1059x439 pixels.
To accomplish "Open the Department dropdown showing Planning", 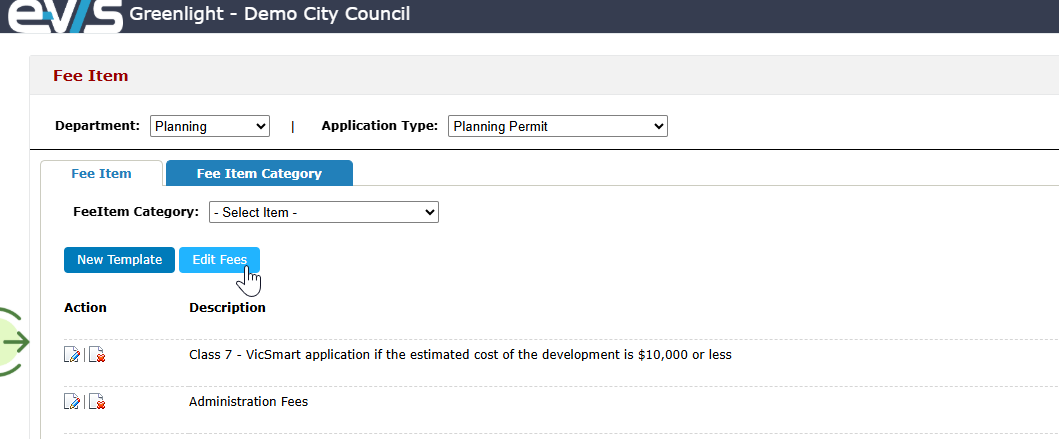I will [210, 126].
